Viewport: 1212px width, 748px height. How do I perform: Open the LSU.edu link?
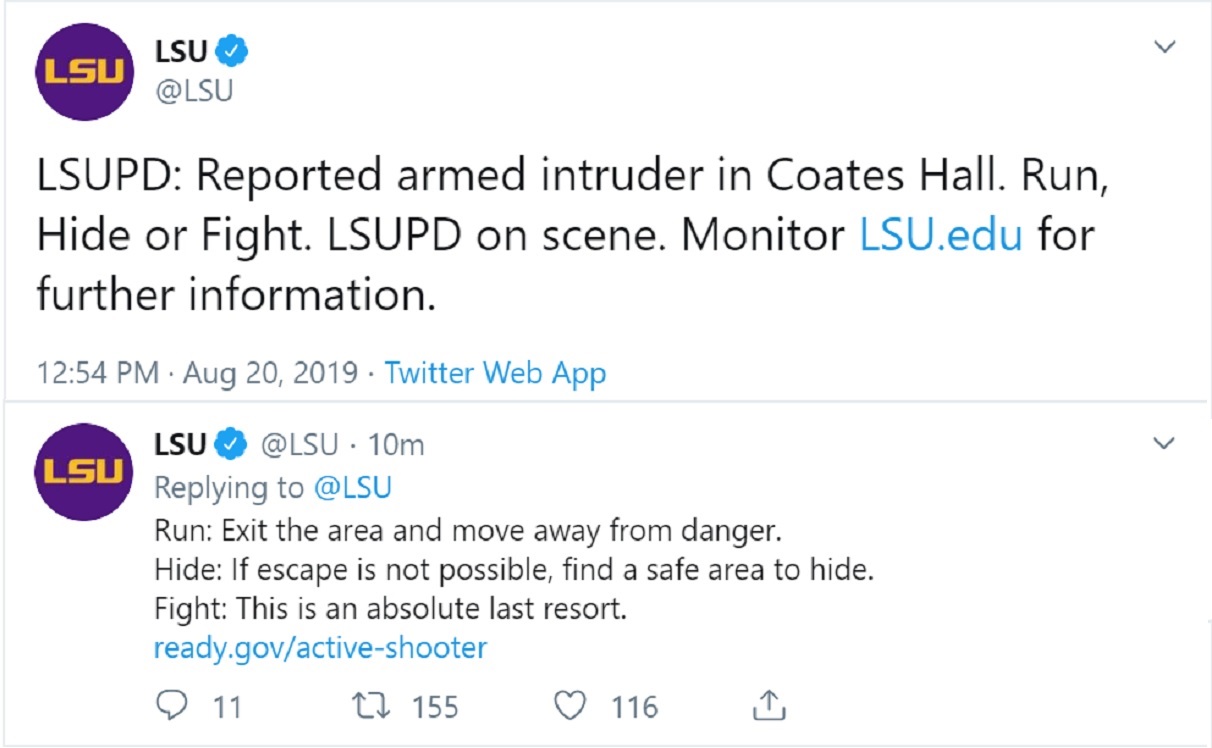938,235
